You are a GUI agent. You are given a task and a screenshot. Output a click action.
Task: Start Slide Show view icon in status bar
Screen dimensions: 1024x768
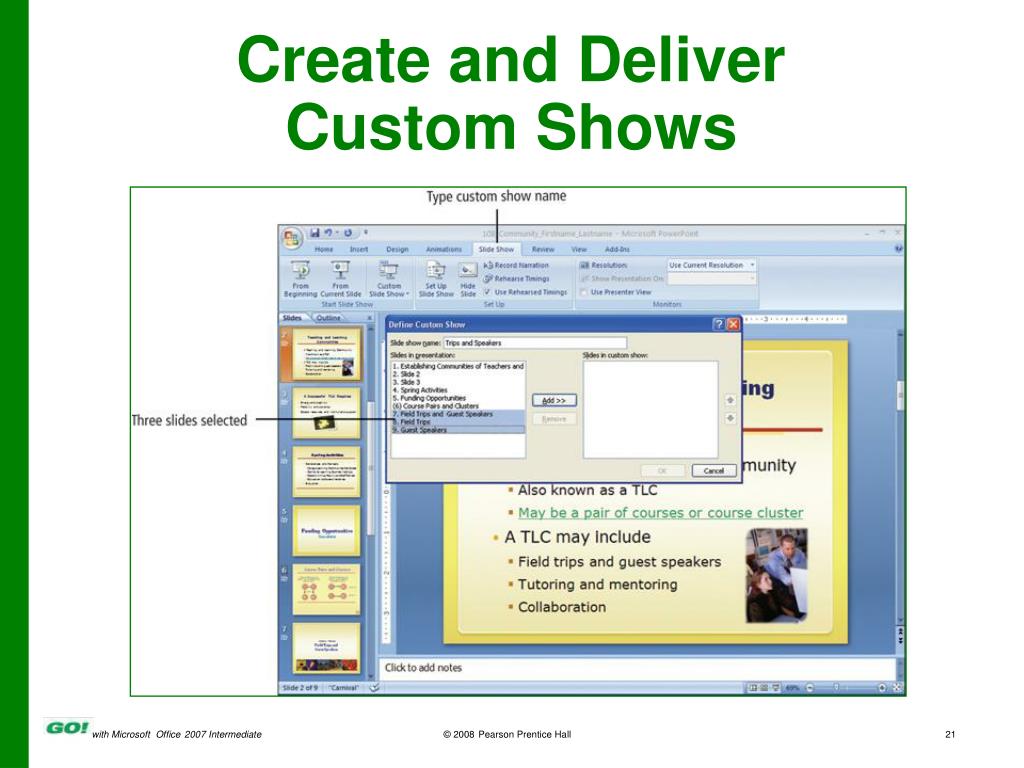tap(776, 688)
